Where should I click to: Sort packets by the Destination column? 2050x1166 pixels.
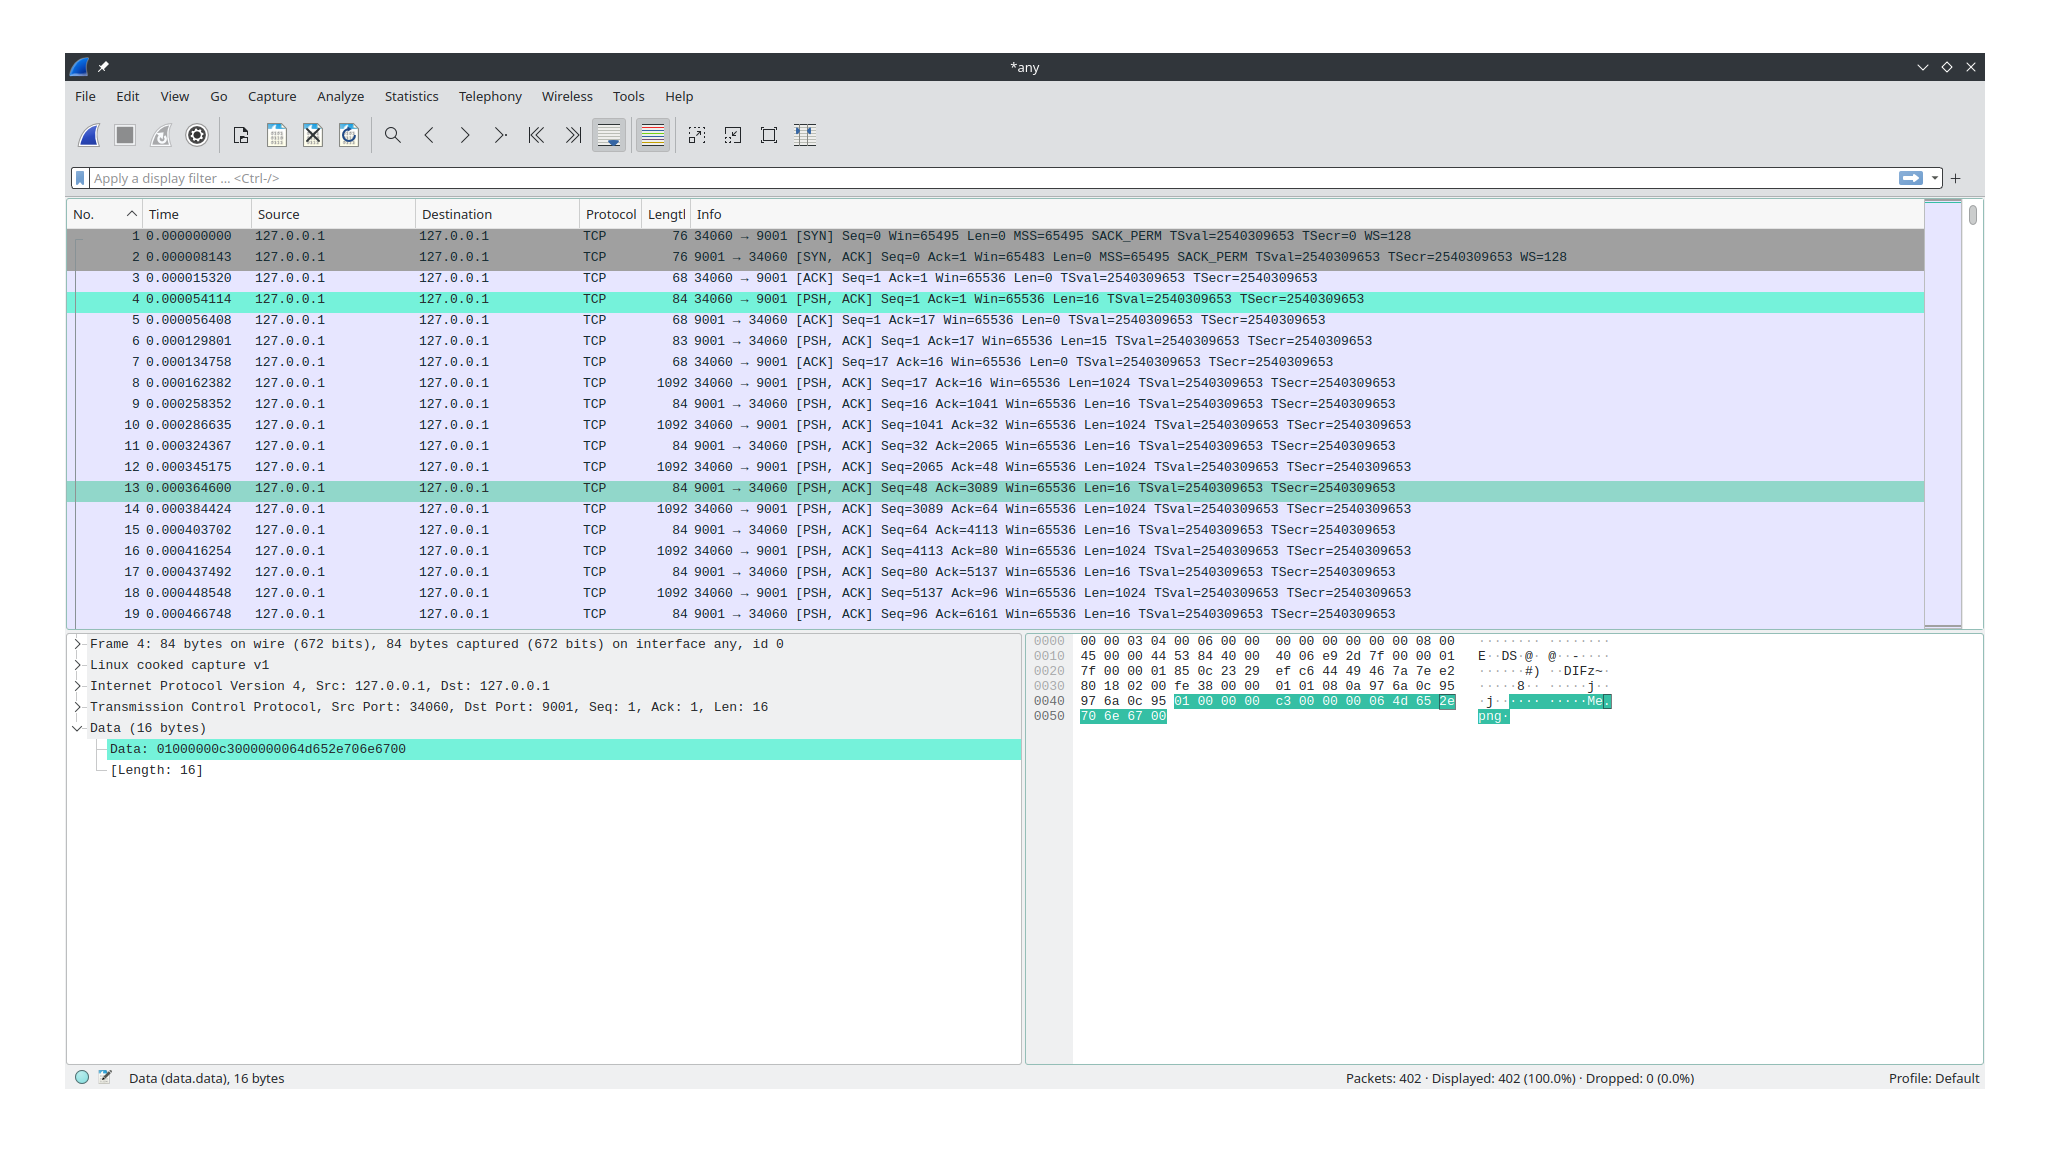(497, 214)
